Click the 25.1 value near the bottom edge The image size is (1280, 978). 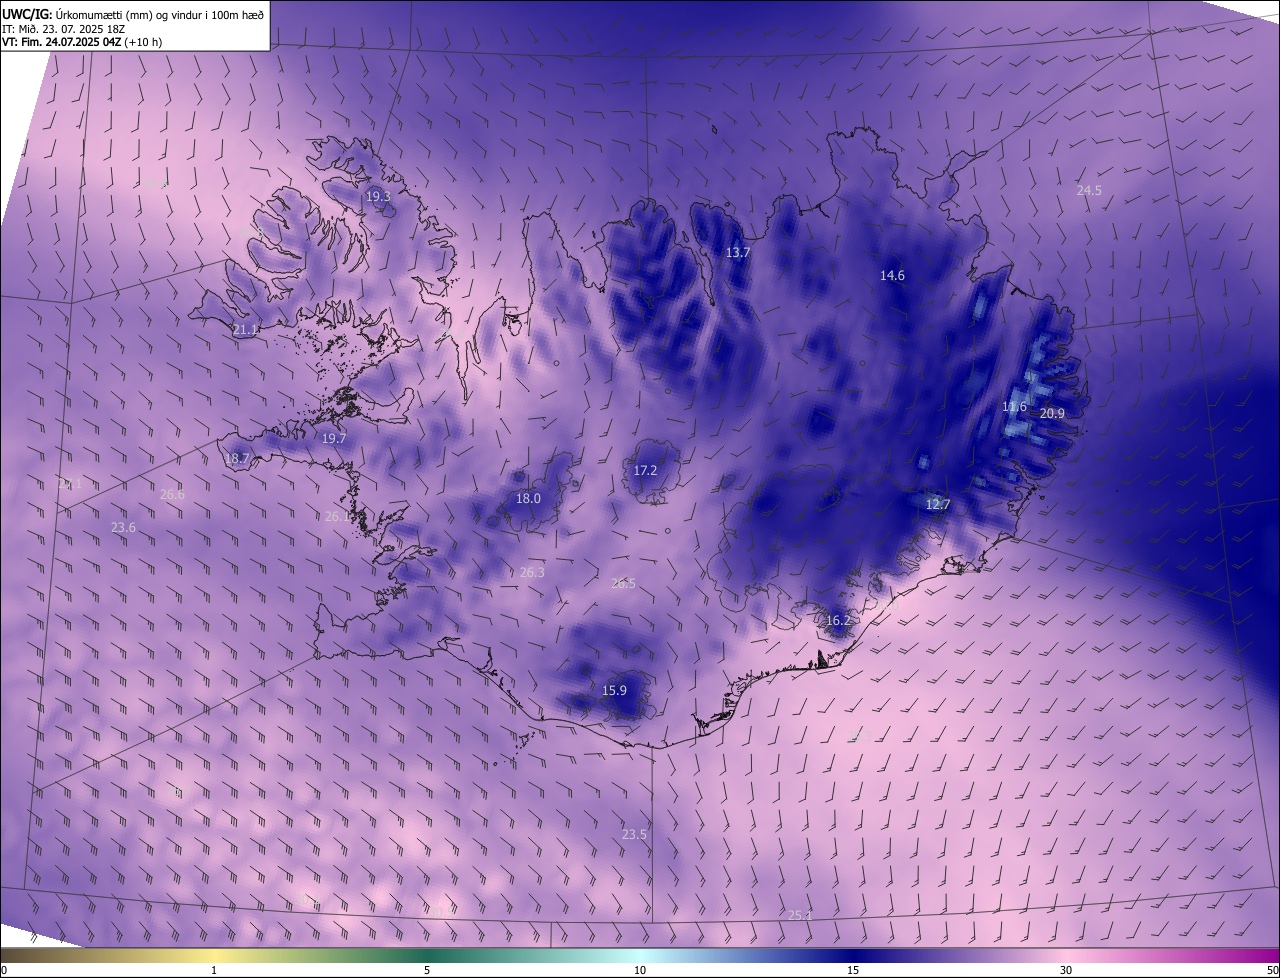[800, 915]
